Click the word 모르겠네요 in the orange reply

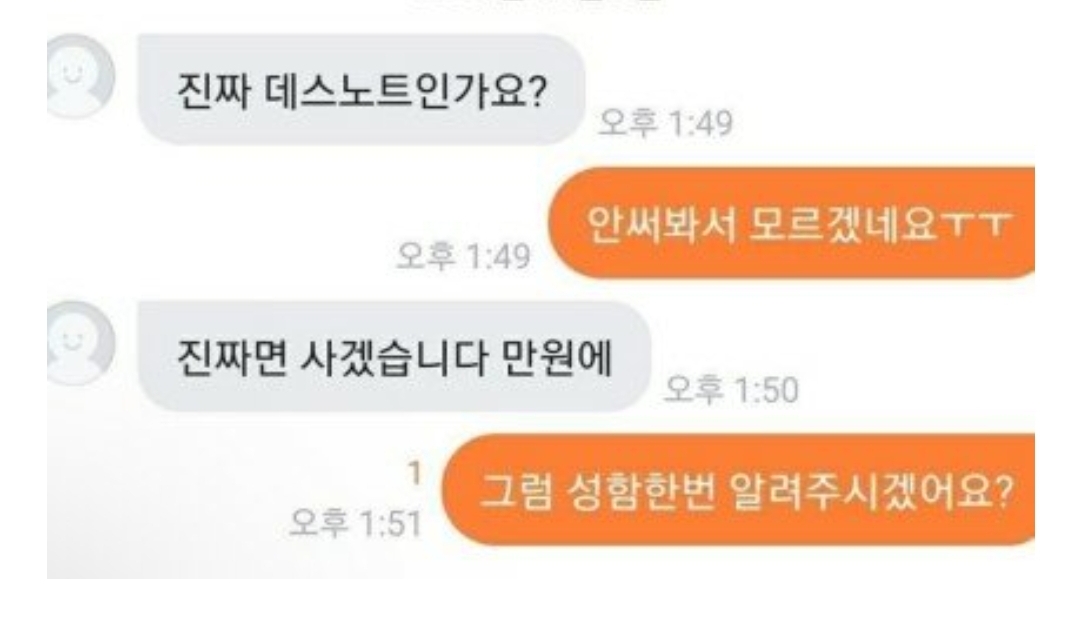[842, 224]
